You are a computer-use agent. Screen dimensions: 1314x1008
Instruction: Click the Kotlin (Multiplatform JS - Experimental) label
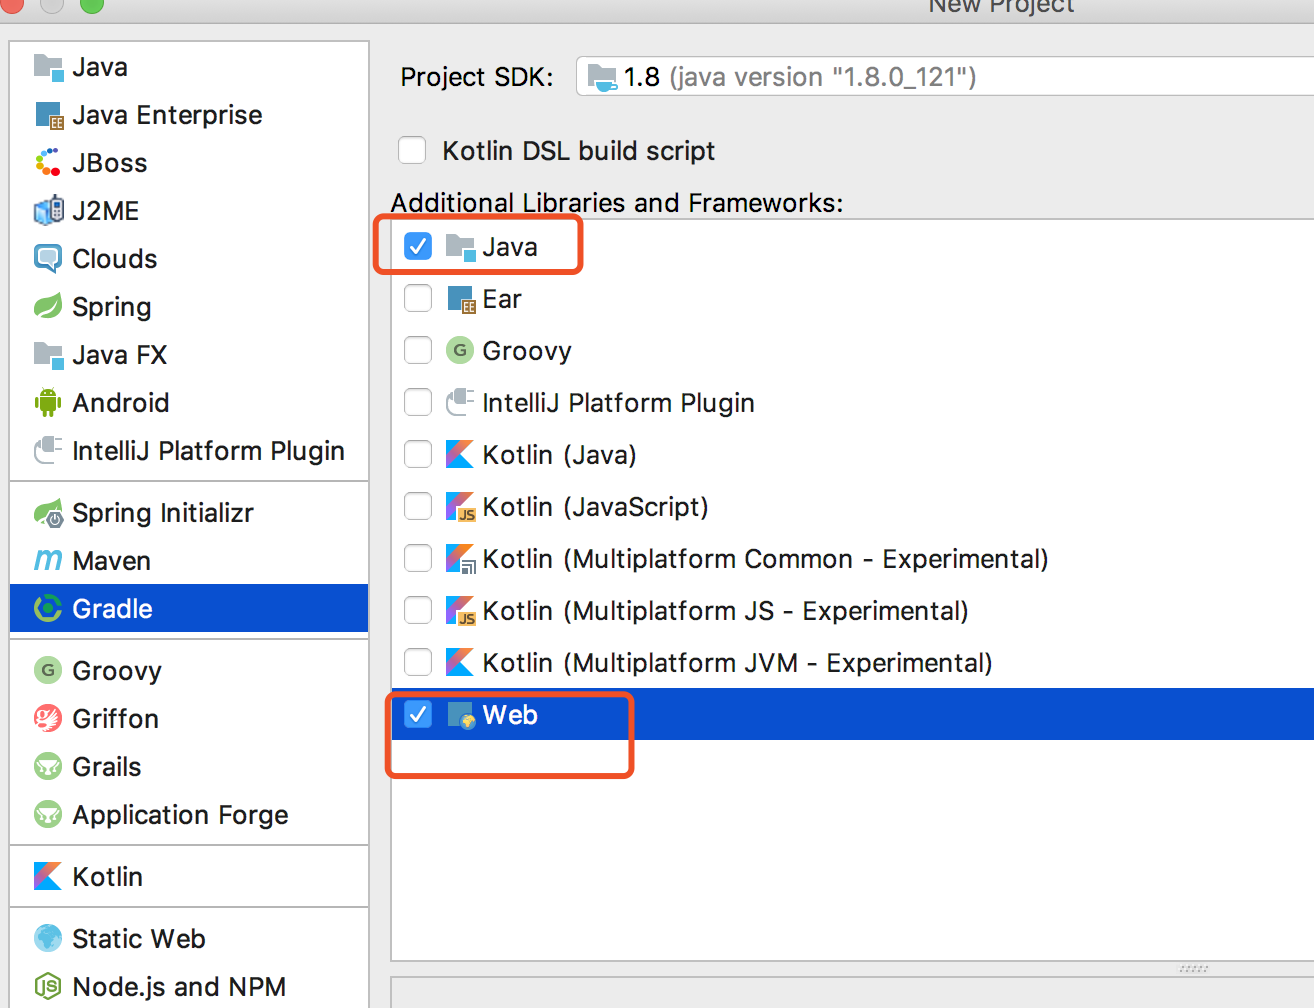click(725, 611)
